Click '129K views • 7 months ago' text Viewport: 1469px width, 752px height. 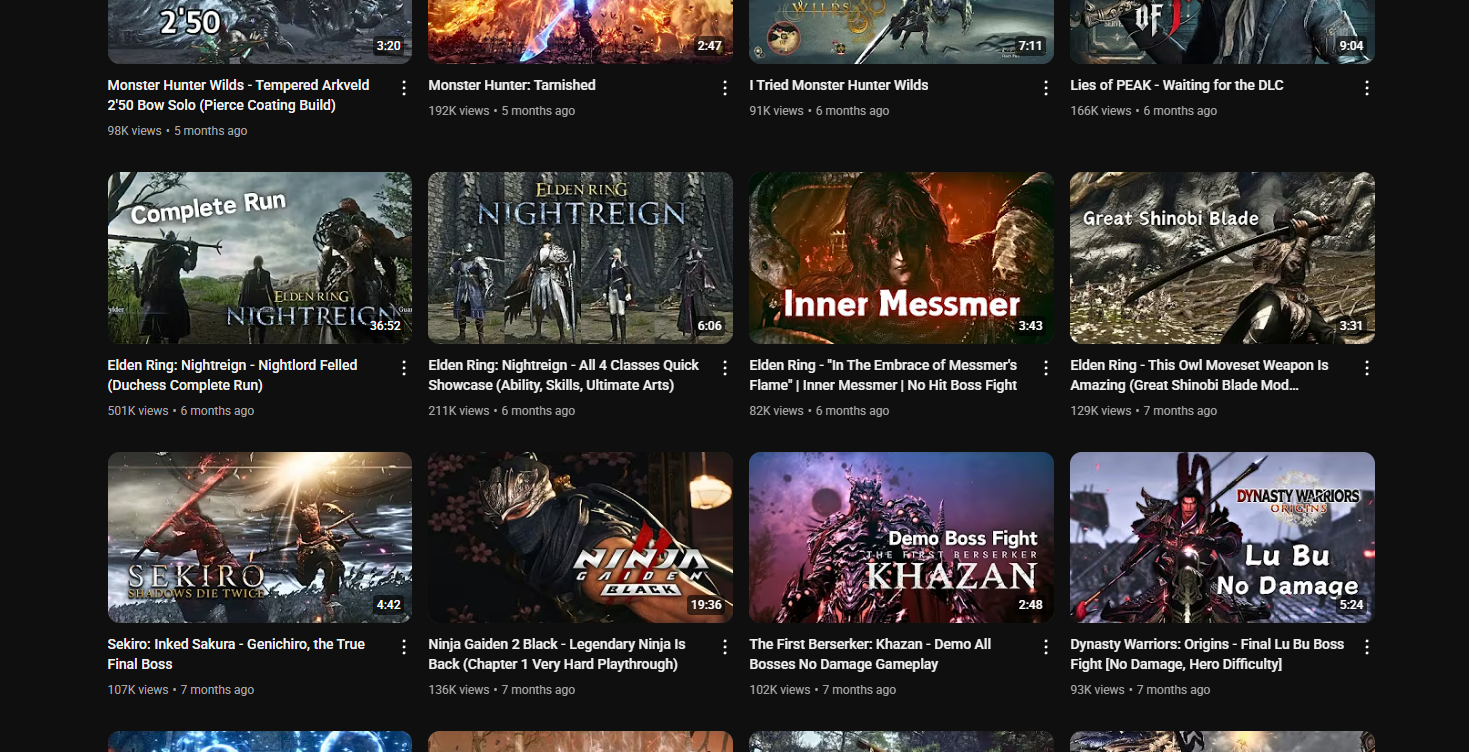(1144, 411)
